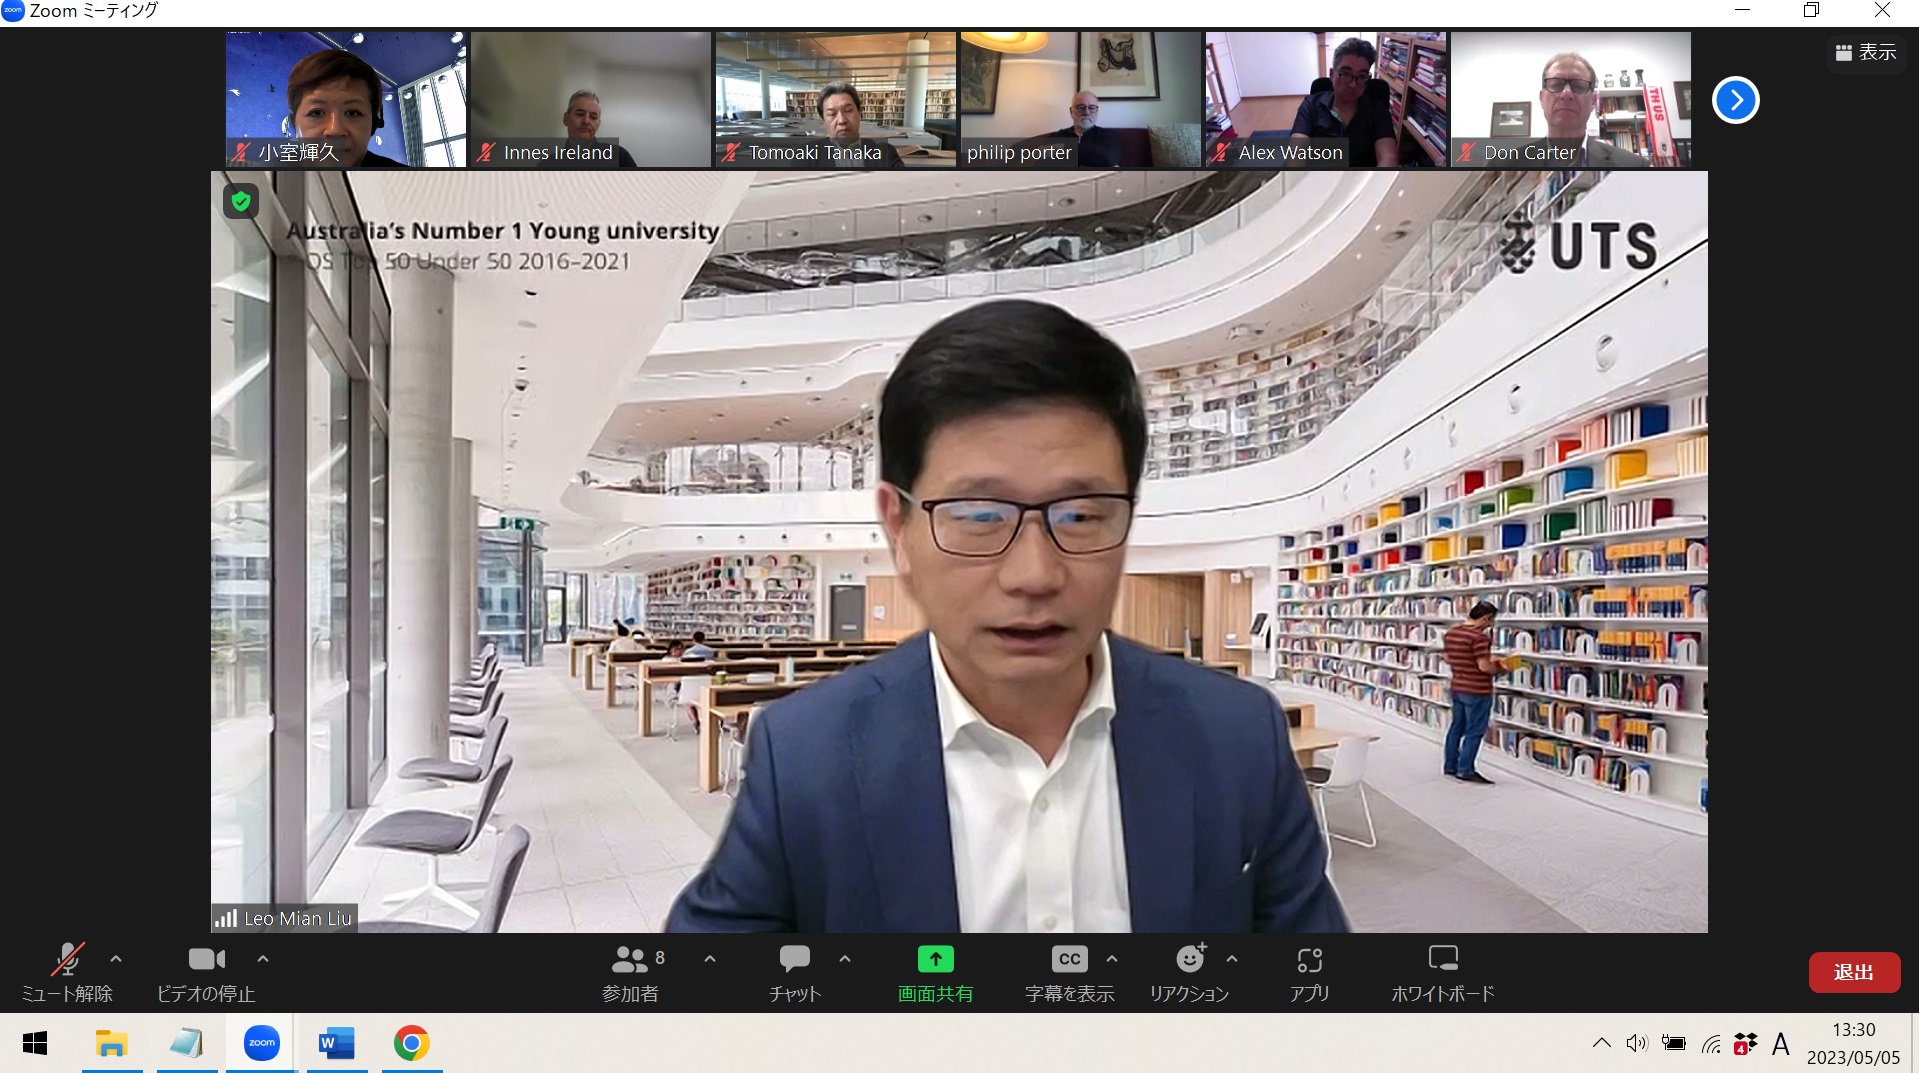Show next participants with blue arrow

click(1735, 100)
